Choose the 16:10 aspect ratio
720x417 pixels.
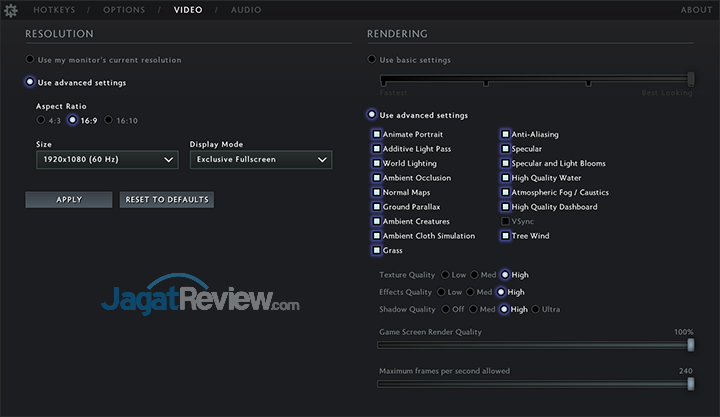[x=109, y=120]
